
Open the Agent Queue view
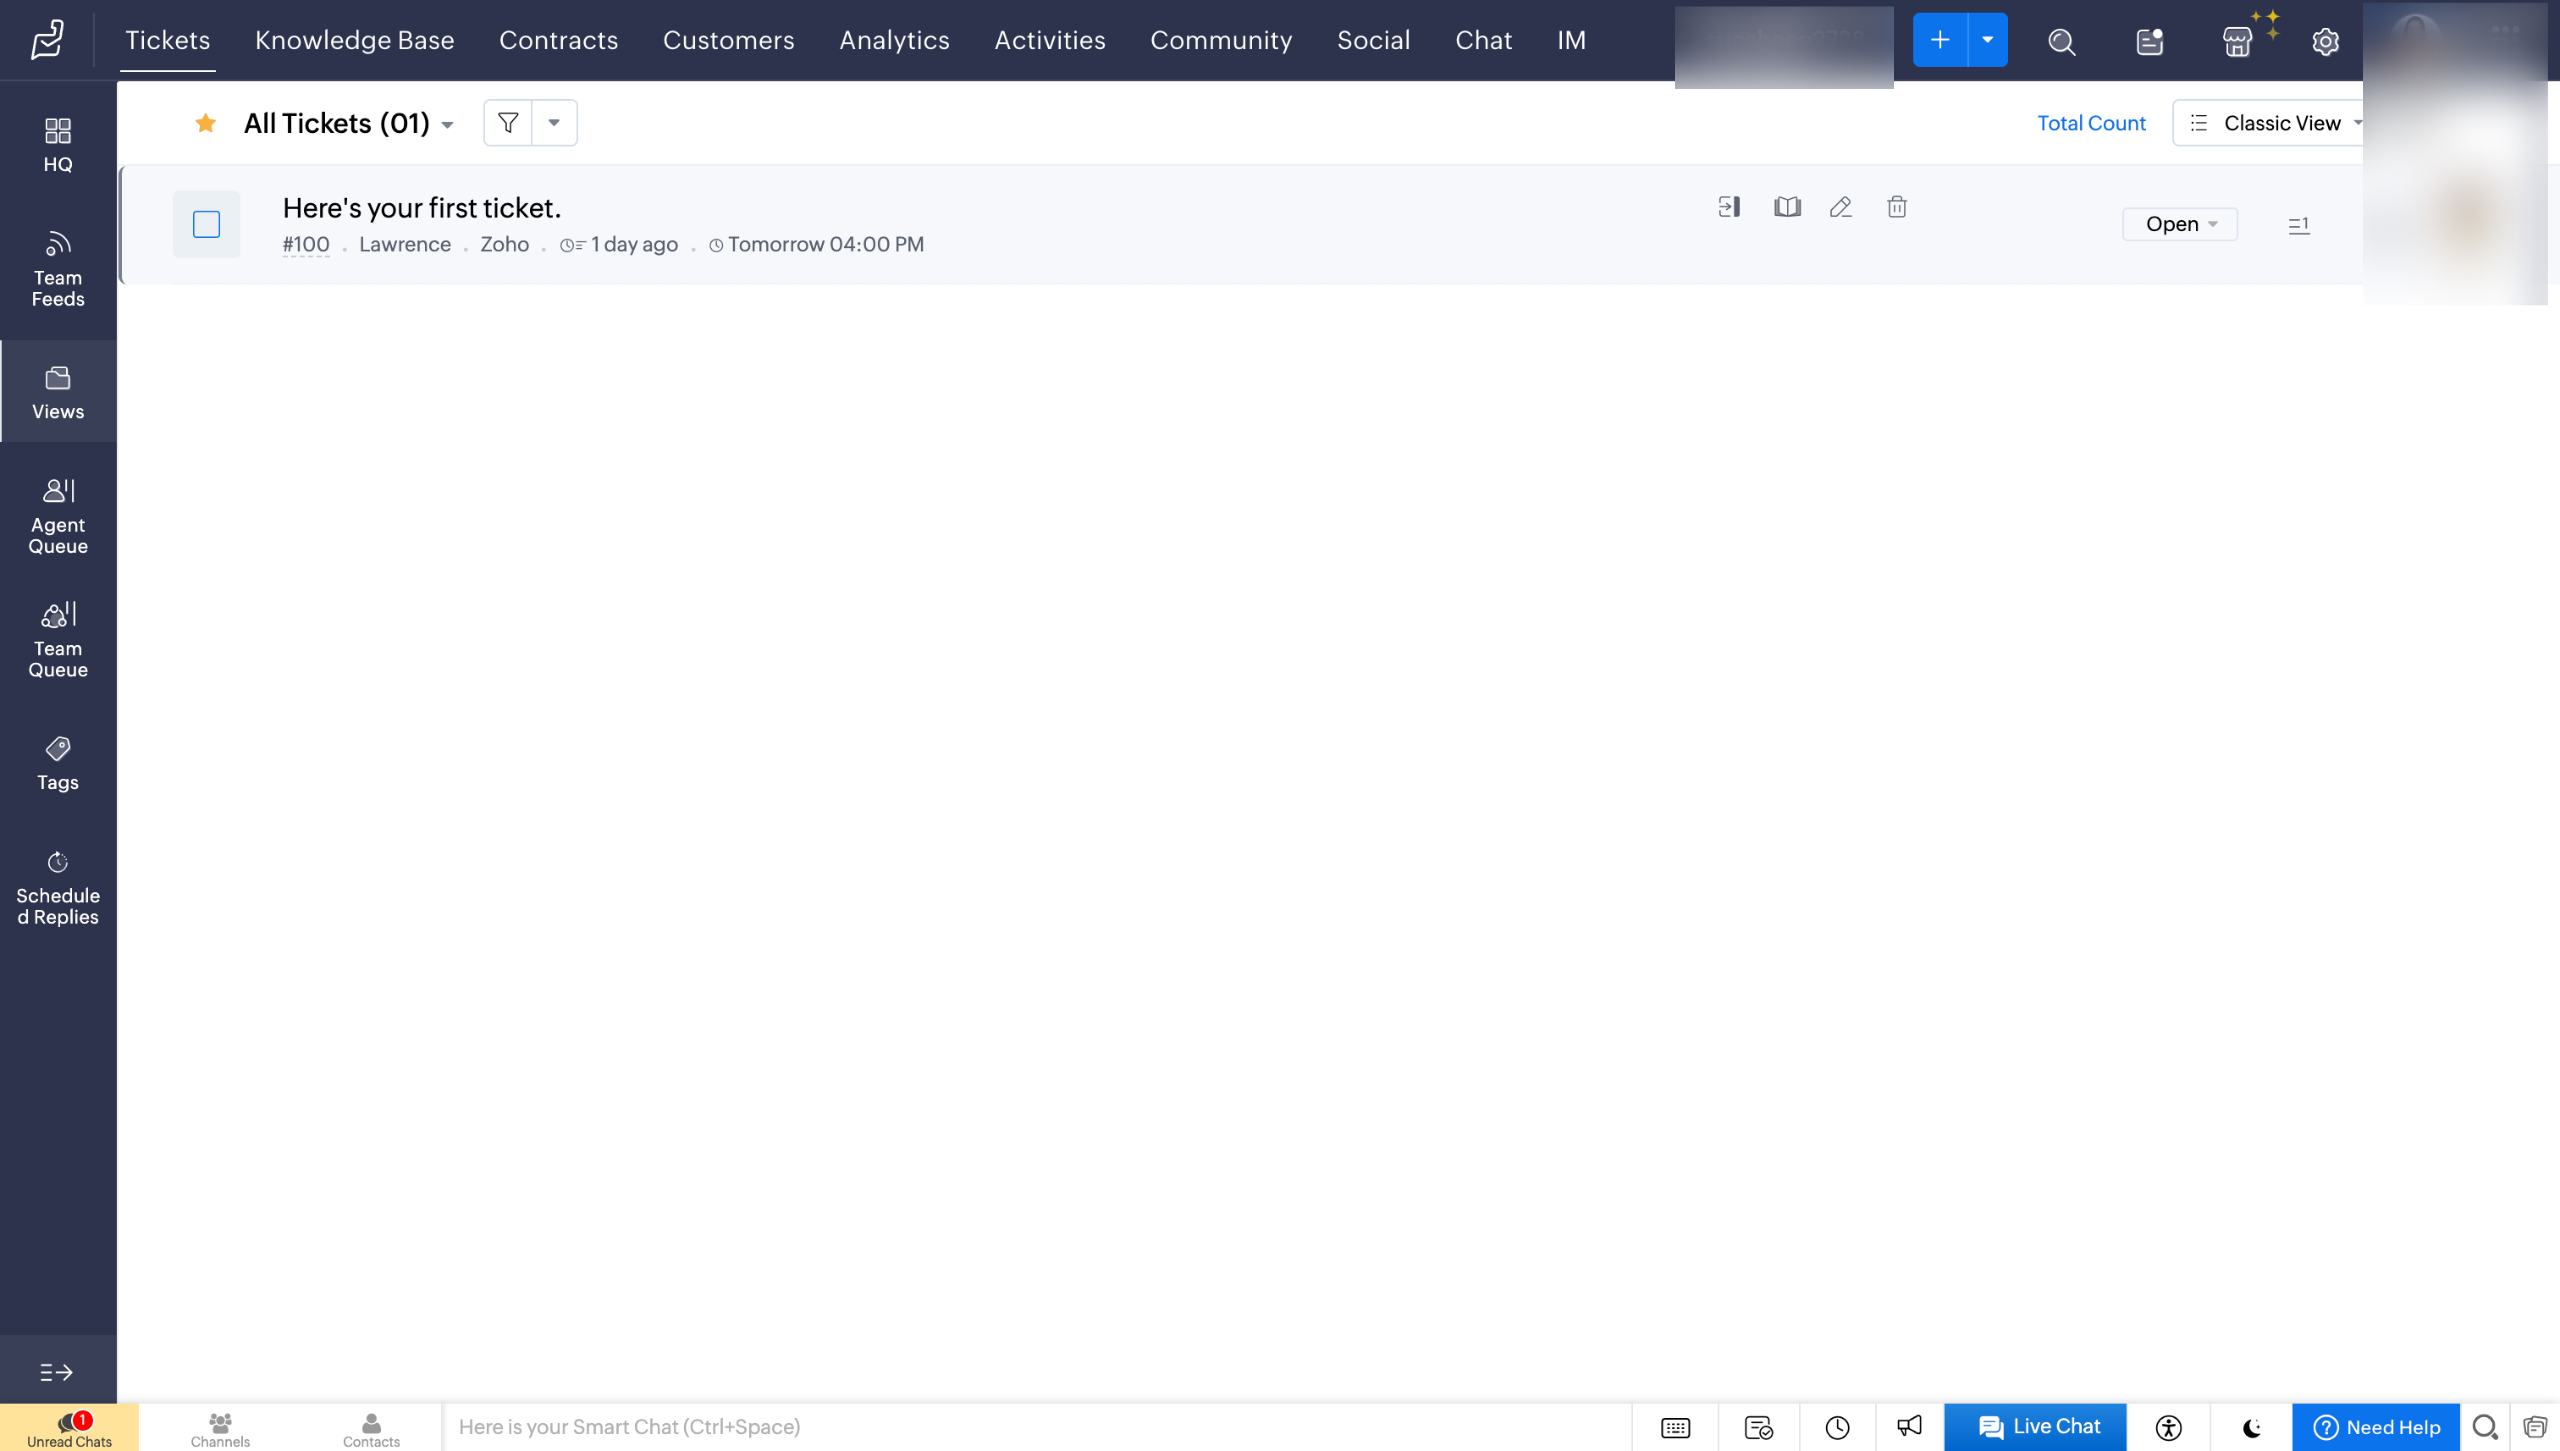click(58, 516)
